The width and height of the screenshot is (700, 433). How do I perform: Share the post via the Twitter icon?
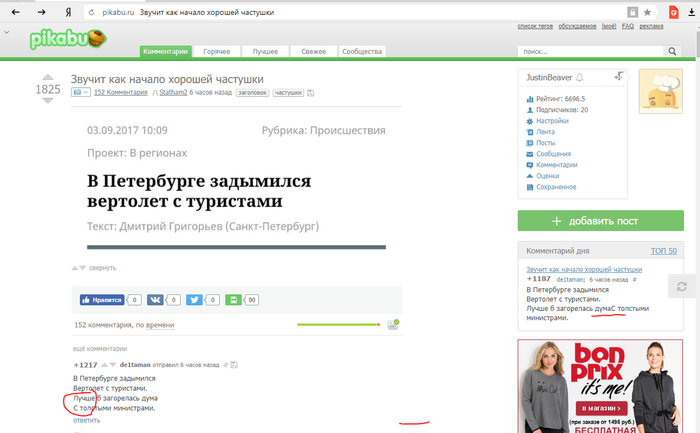click(x=194, y=299)
